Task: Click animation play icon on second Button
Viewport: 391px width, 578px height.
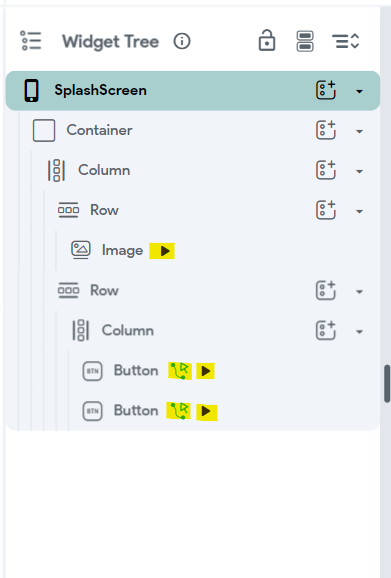Action: click(x=207, y=411)
